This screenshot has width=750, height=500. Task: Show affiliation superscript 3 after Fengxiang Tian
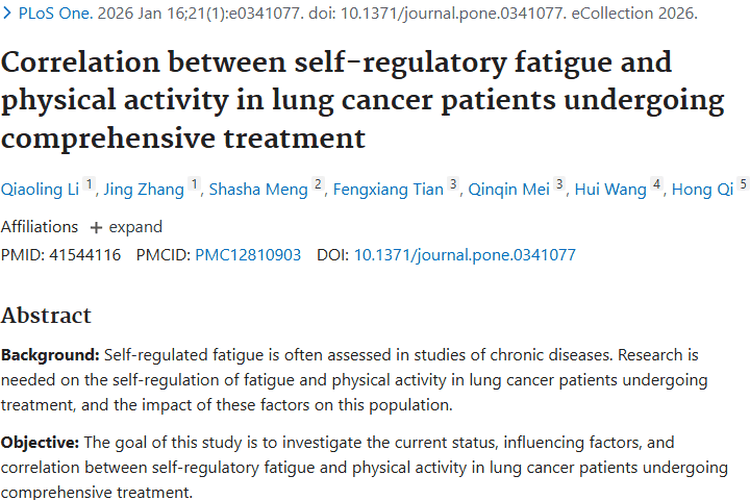pos(453,185)
